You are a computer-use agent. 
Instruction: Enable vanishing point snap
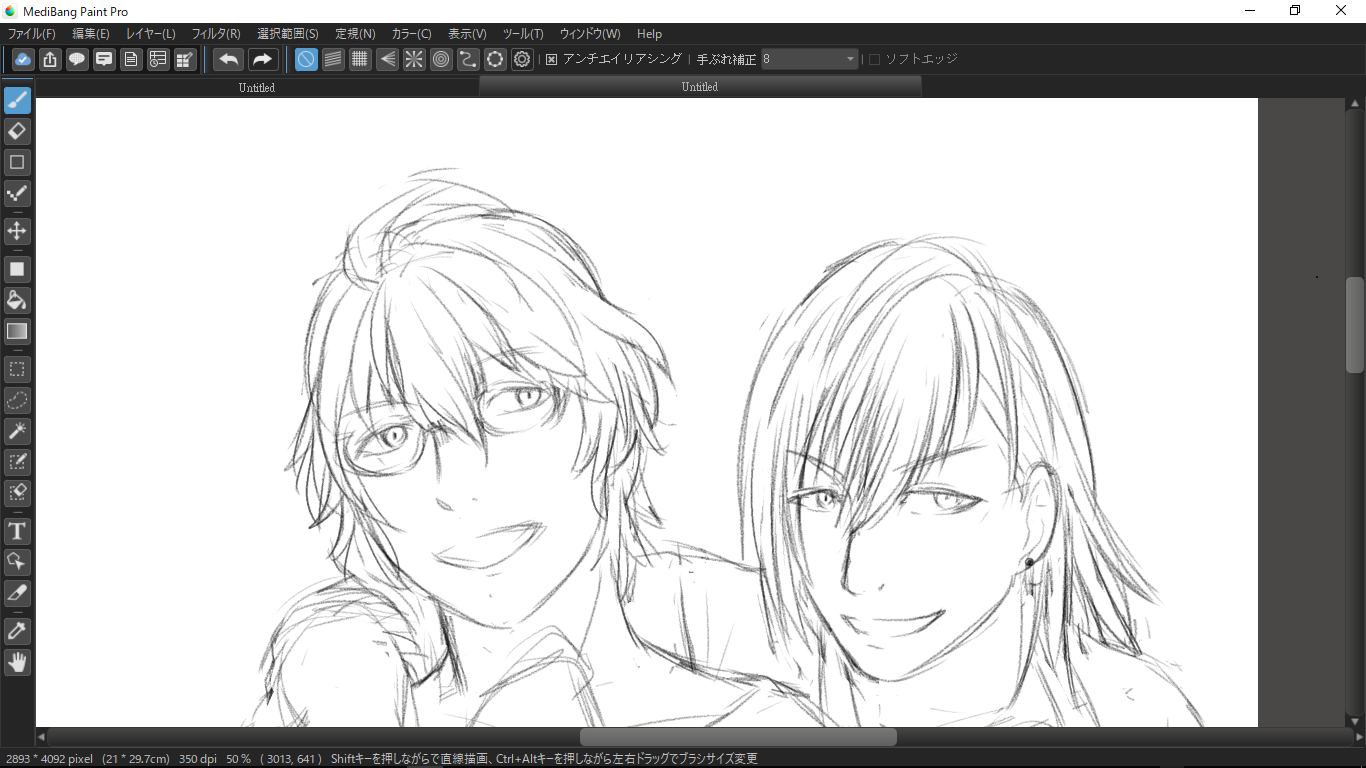click(387, 59)
